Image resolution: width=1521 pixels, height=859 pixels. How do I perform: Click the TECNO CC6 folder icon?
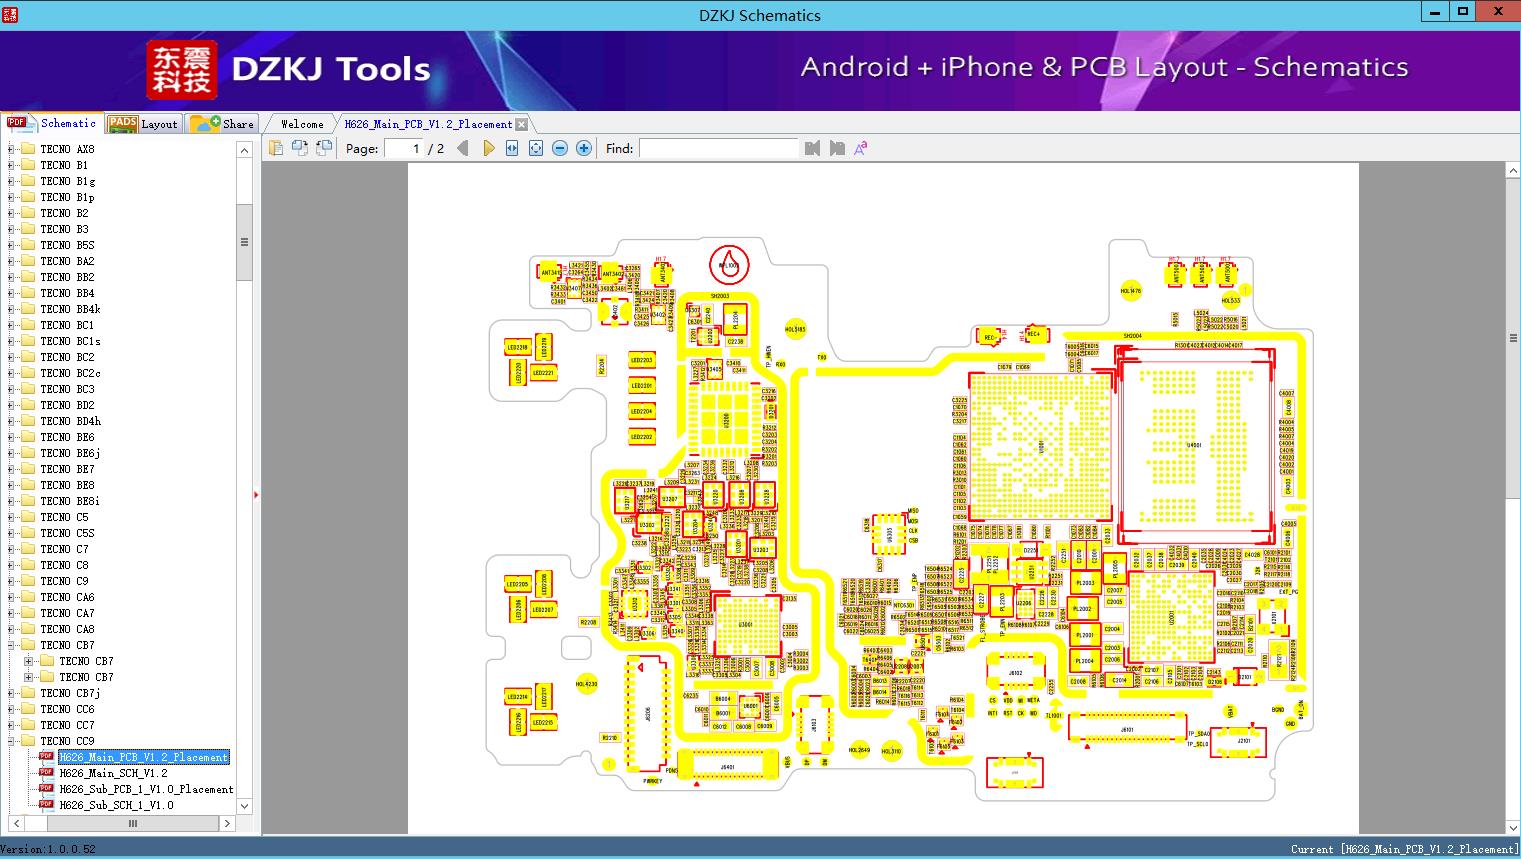28,709
